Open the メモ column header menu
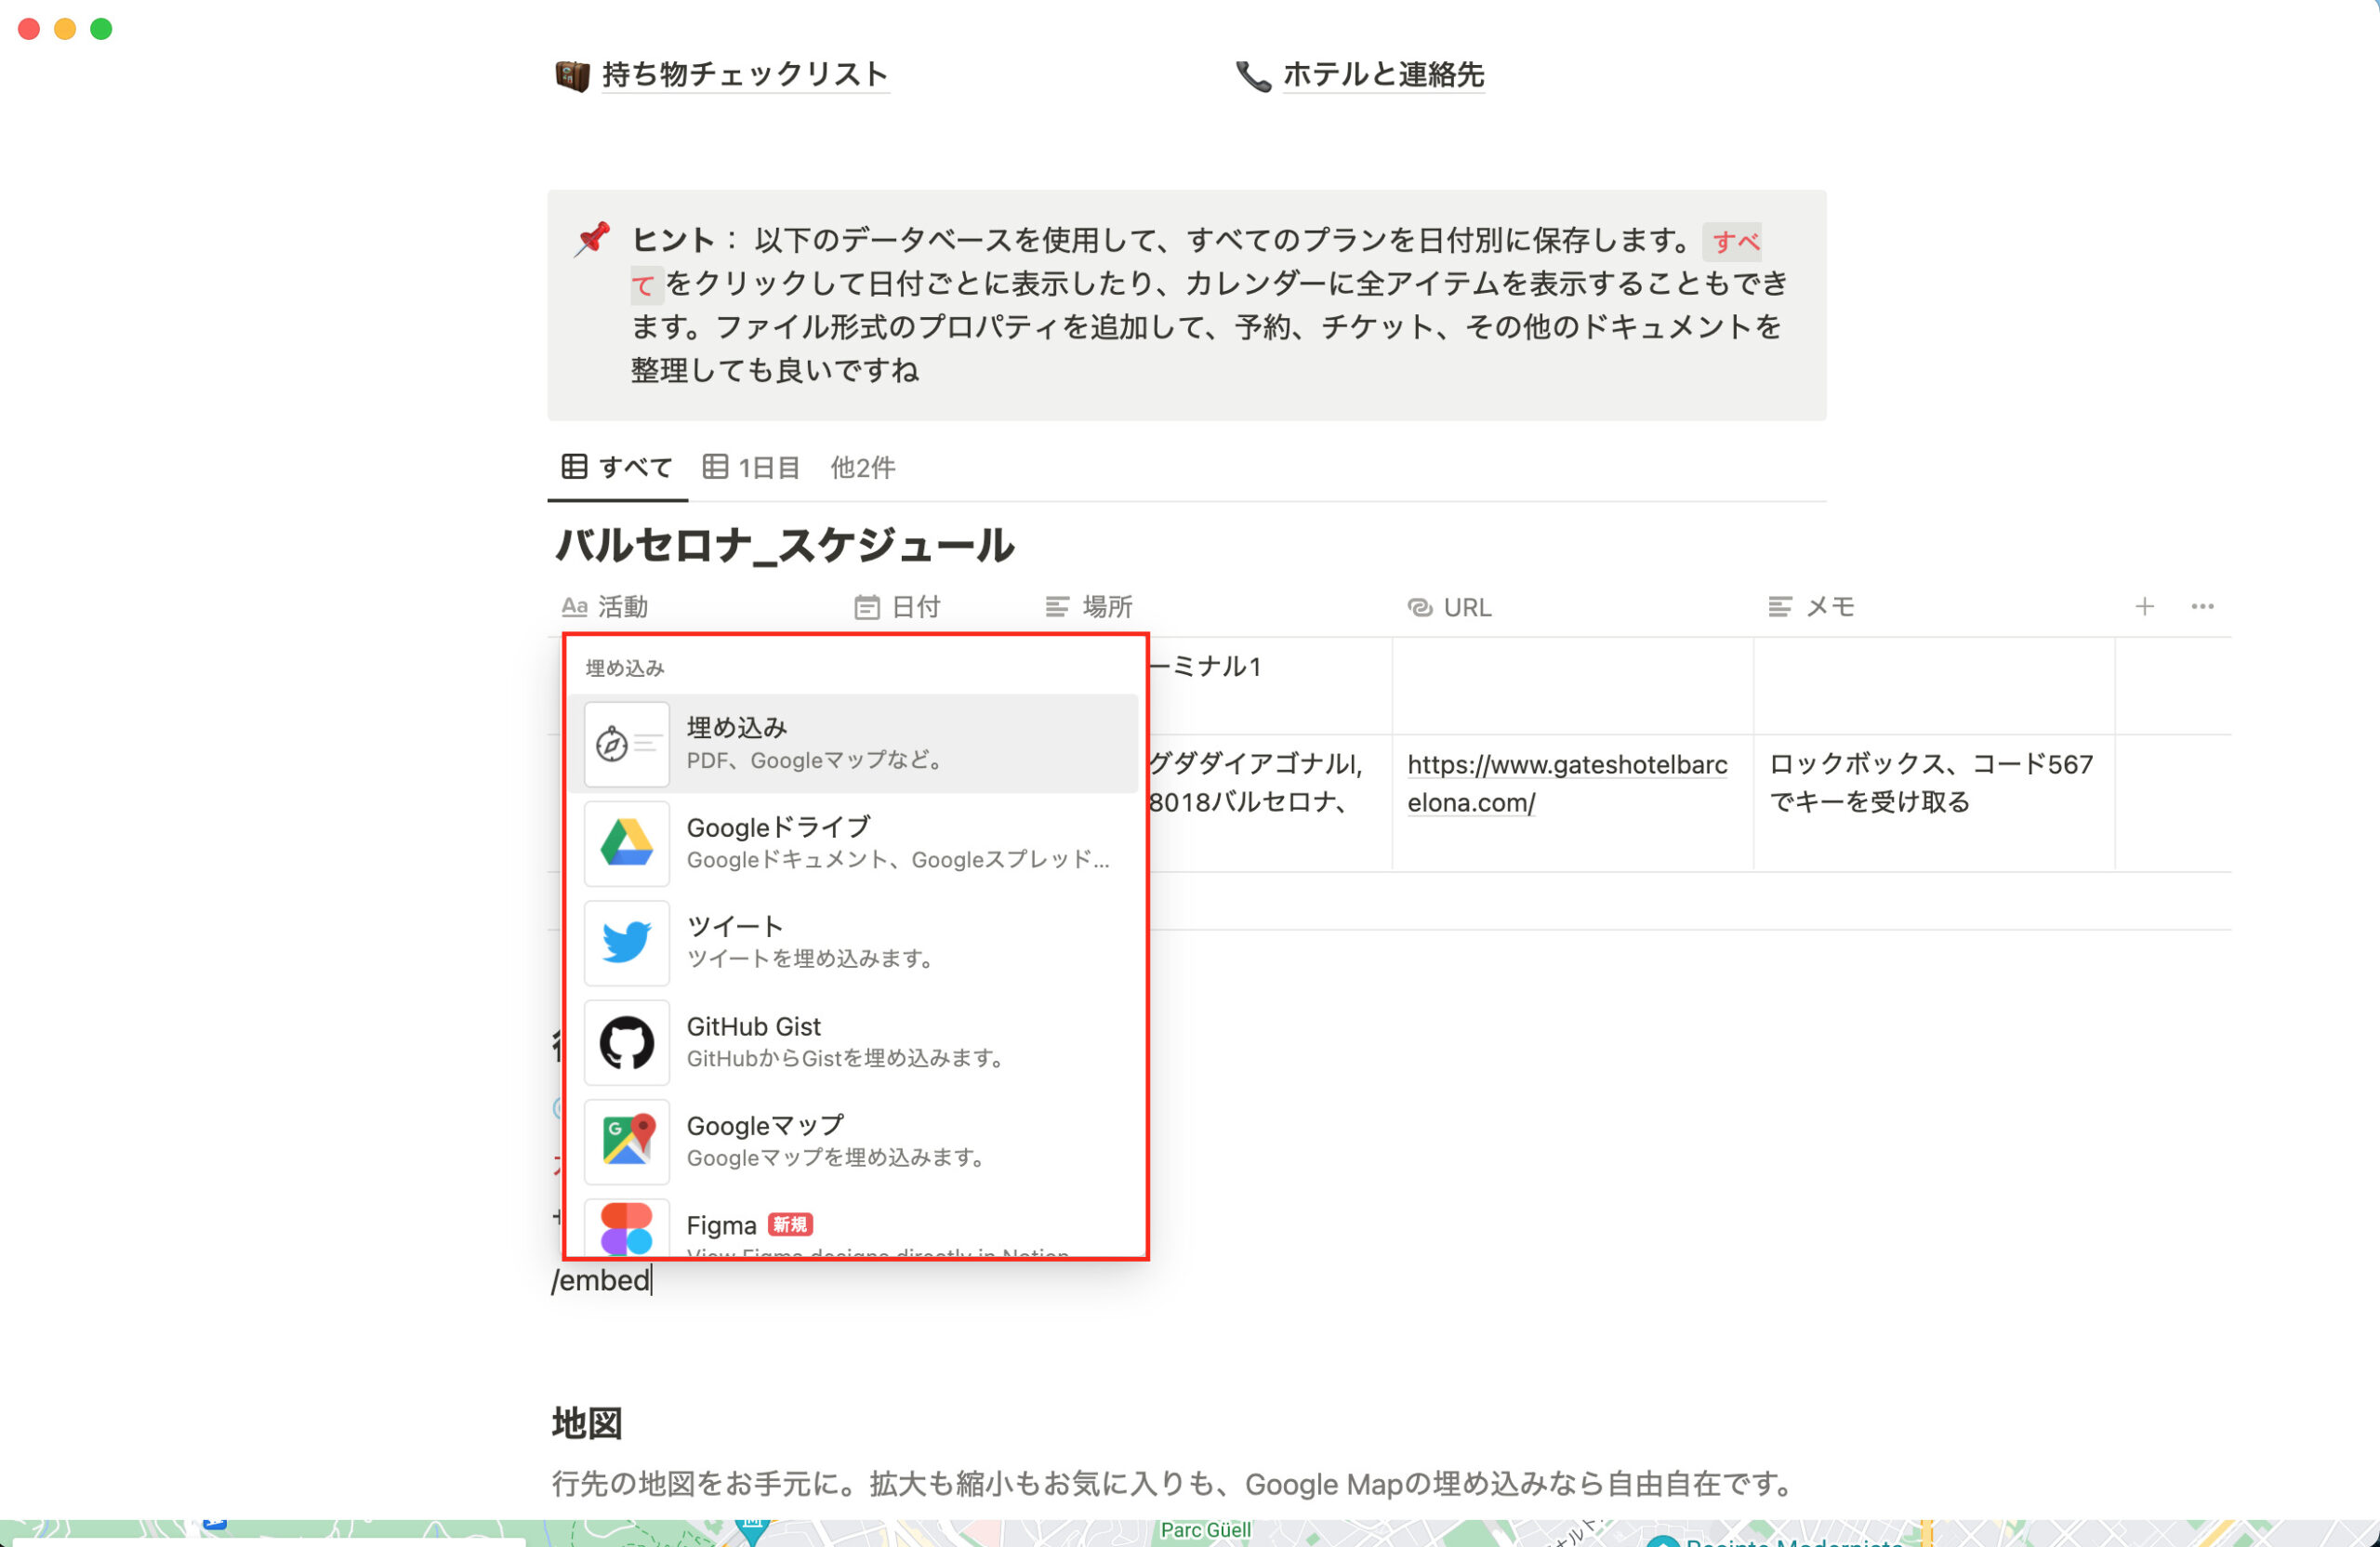Screen dimensions: 2380x1547 (1811, 607)
